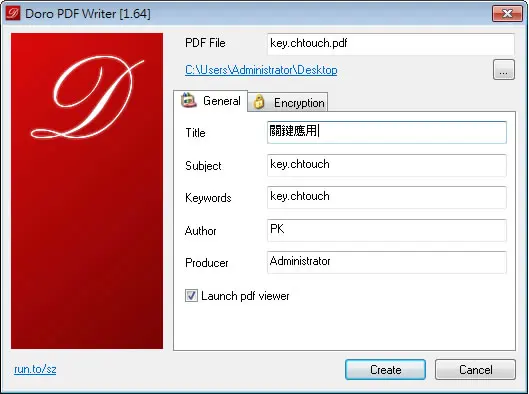Click the padlock icon on Encryption tab
This screenshot has width=529, height=394.
point(259,102)
